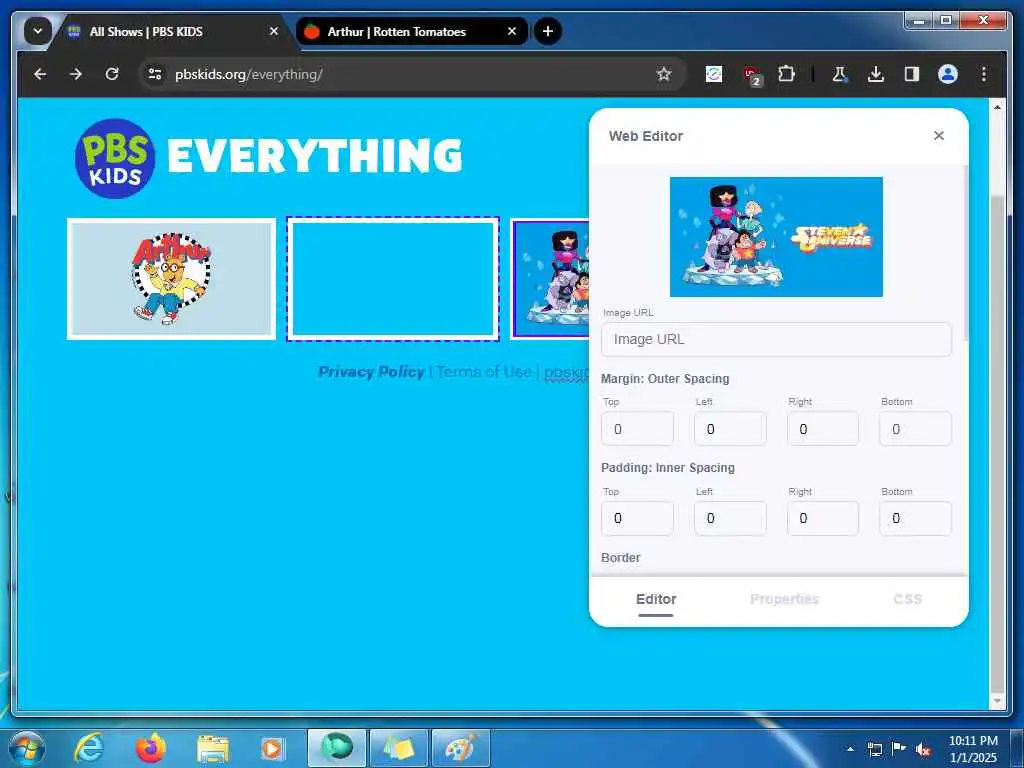Click the Margin Bottom field
Viewport: 1024px width, 768px height.
coord(915,429)
